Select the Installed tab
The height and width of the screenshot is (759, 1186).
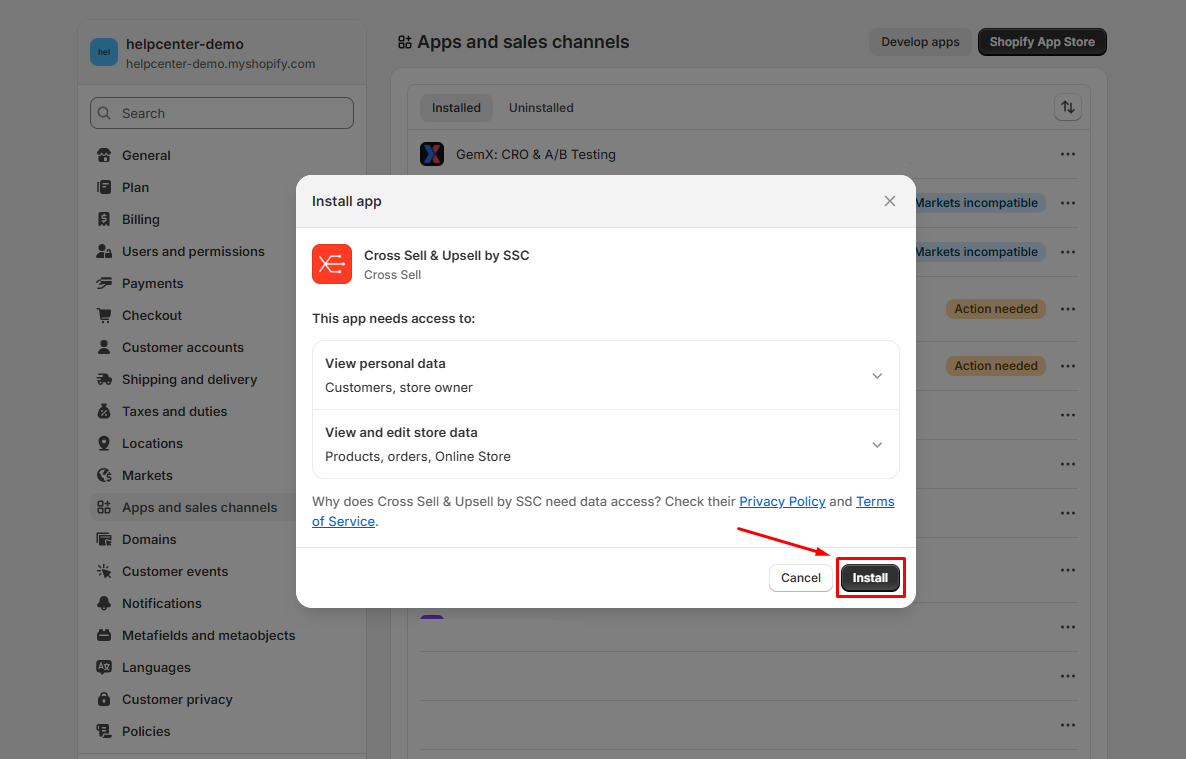click(x=456, y=108)
